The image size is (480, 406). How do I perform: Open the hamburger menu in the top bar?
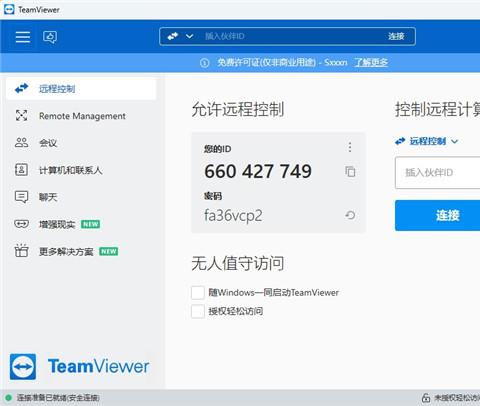[23, 36]
